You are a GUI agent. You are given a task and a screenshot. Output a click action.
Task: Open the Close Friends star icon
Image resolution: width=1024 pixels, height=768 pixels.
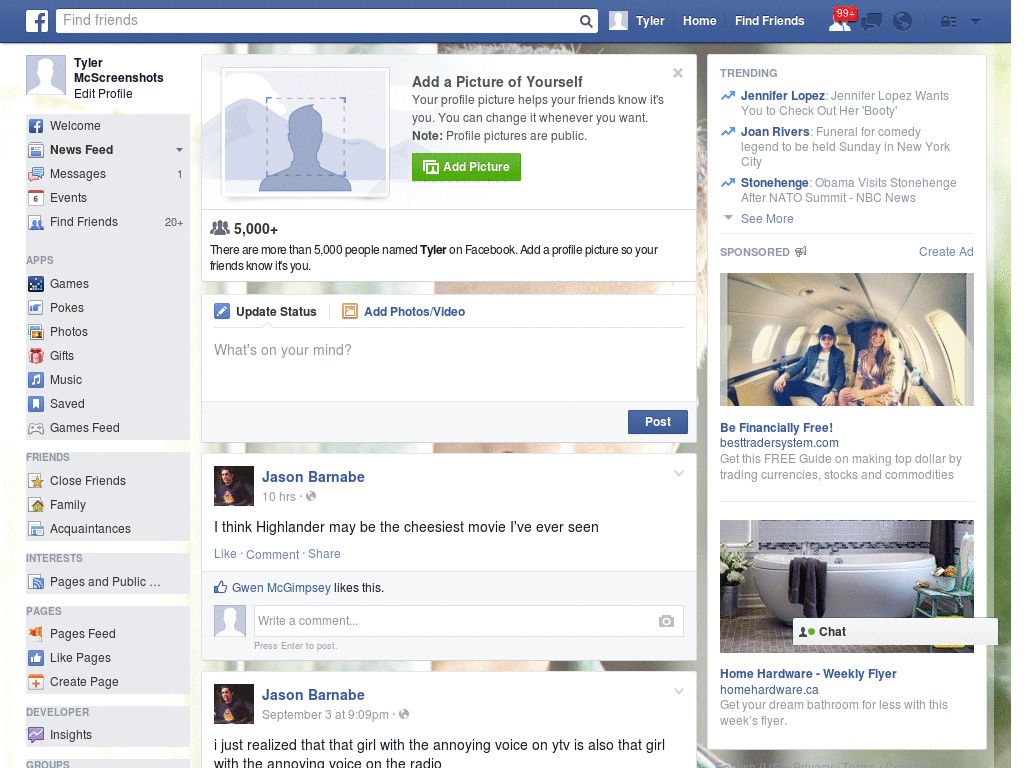pos(36,481)
